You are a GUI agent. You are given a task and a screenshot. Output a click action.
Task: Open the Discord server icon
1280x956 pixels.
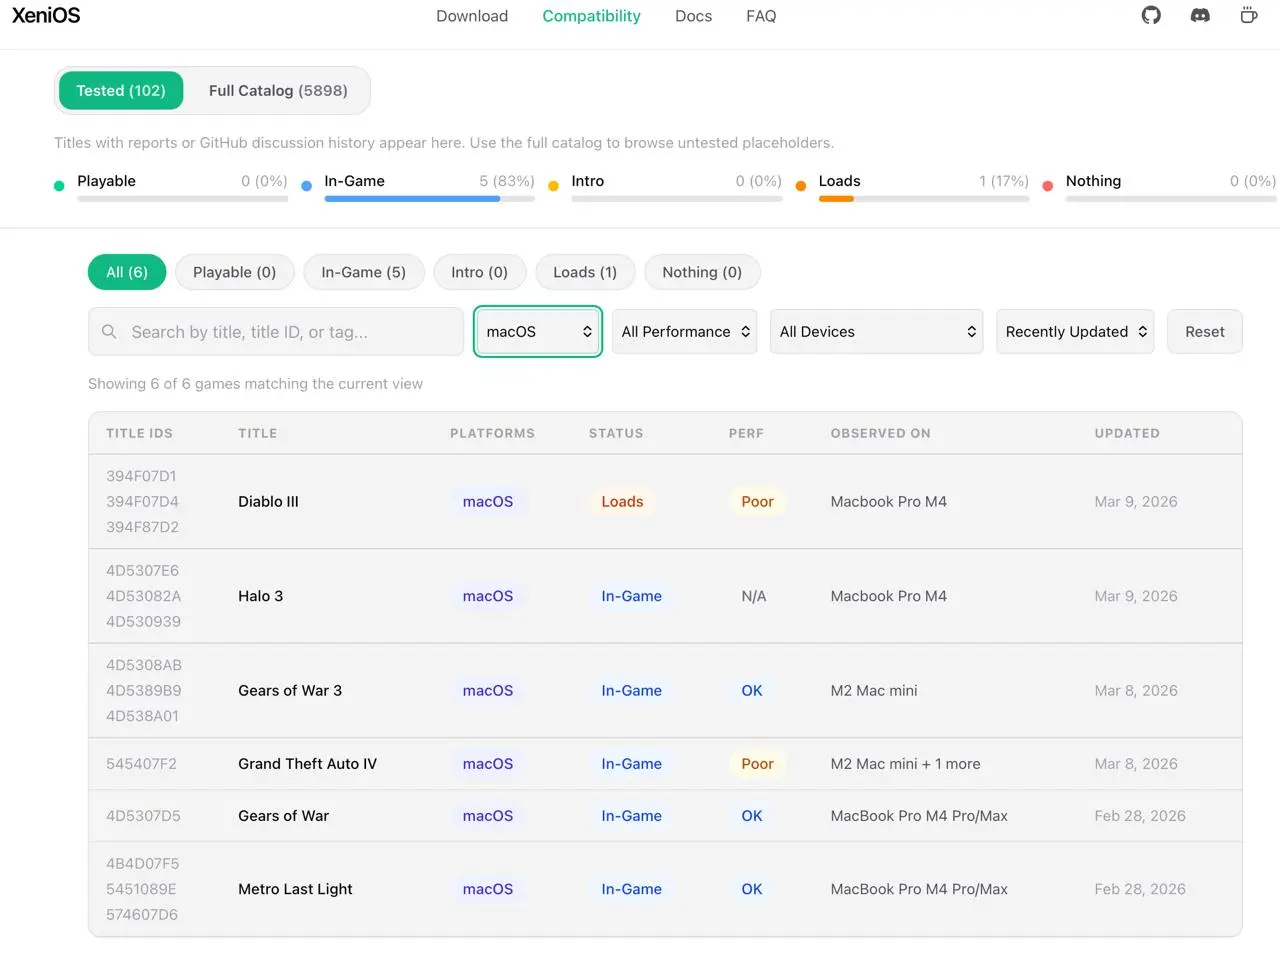[1200, 16]
